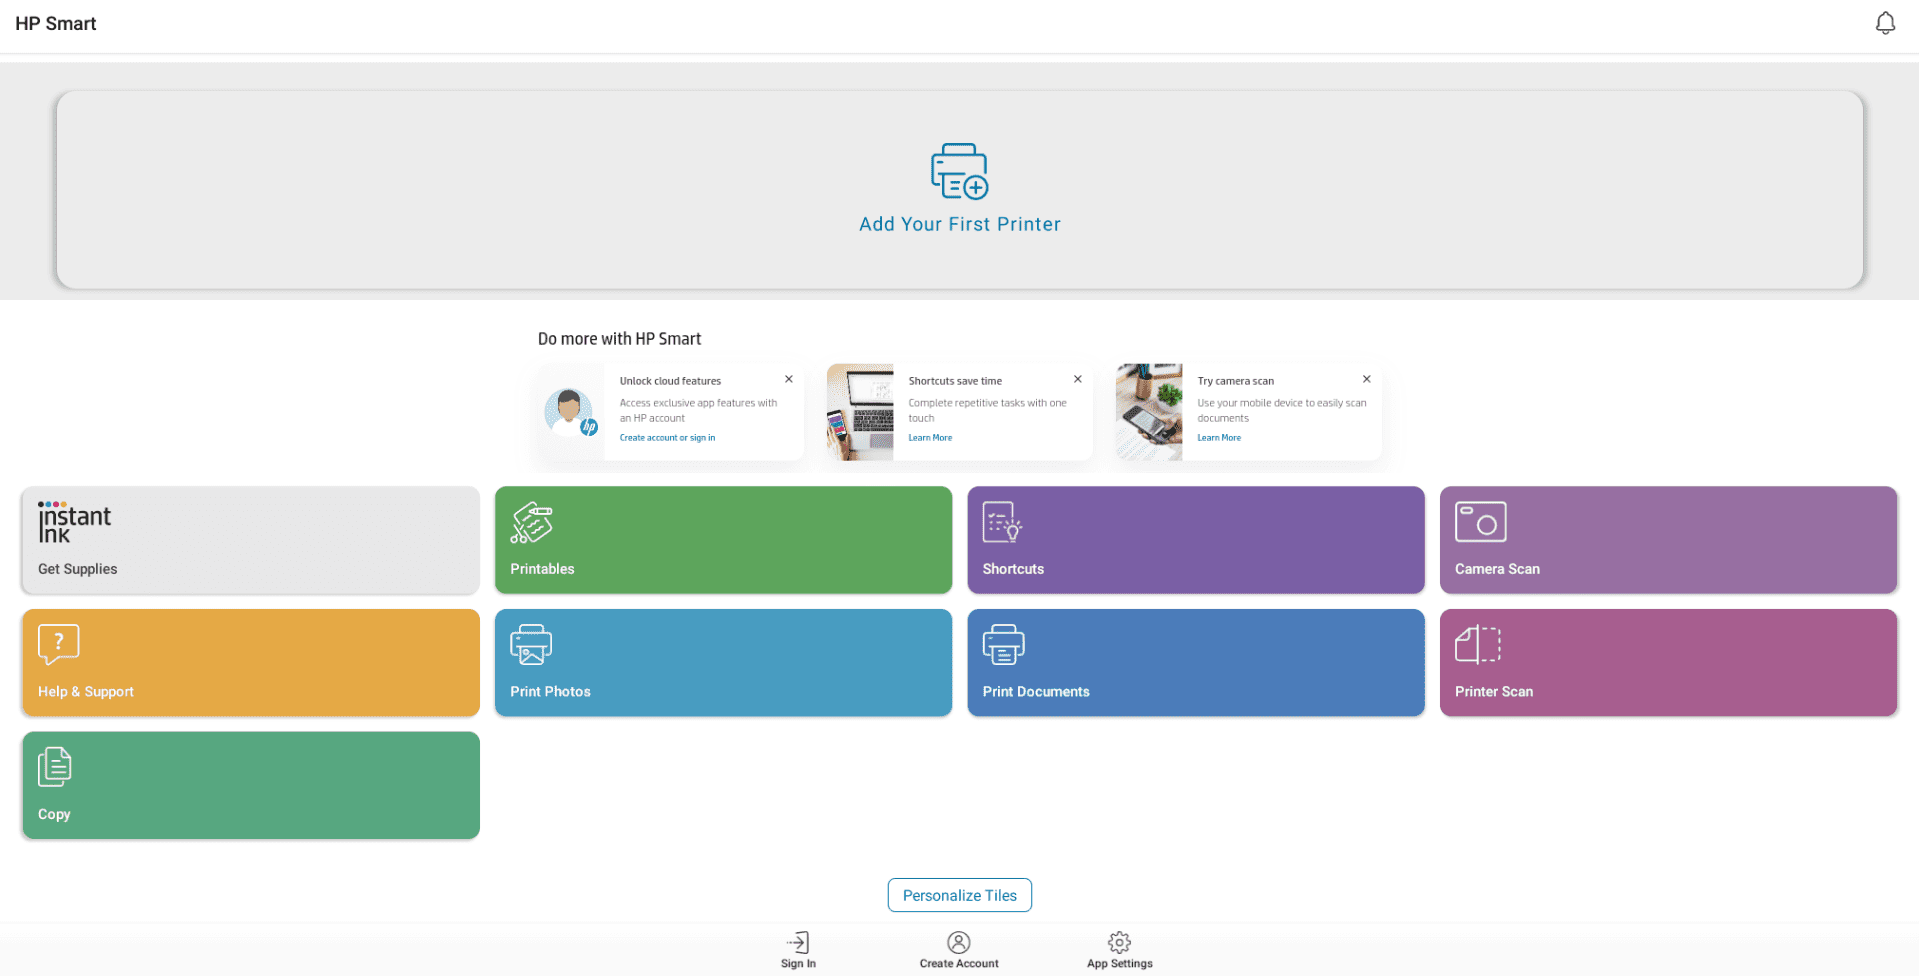
Task: Click the HP account avatar image
Action: [571, 412]
